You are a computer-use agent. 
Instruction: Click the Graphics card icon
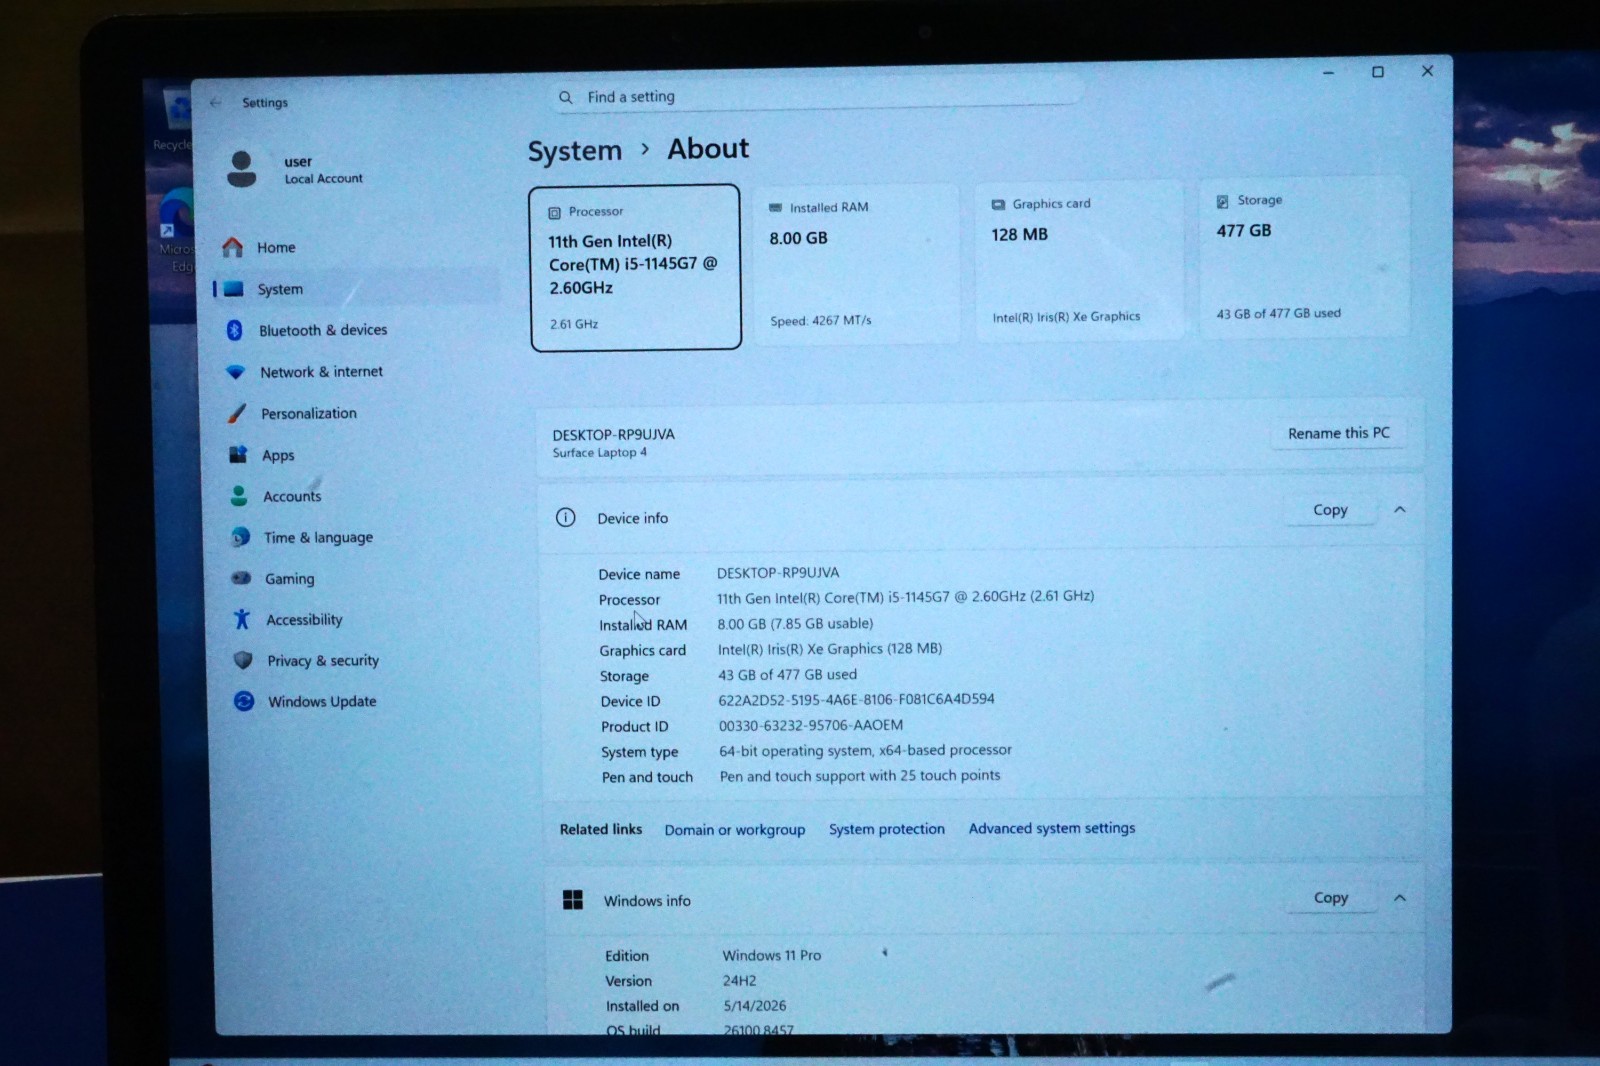coord(998,204)
